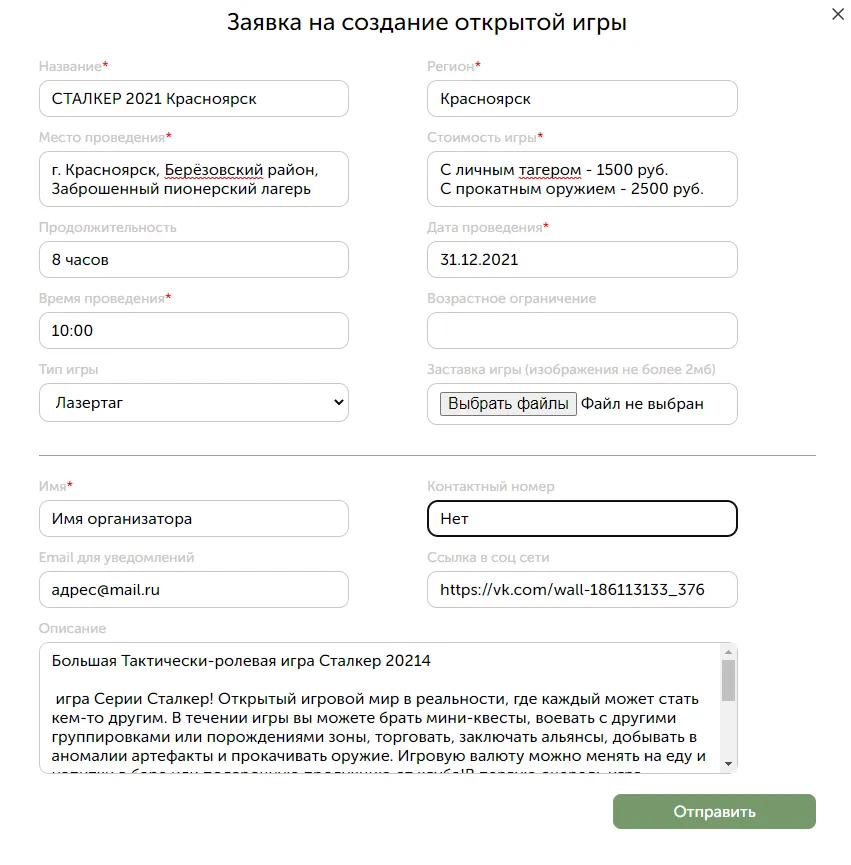Click inside the Описание text area
This screenshot has height=865, width=851.
[x=381, y=708]
